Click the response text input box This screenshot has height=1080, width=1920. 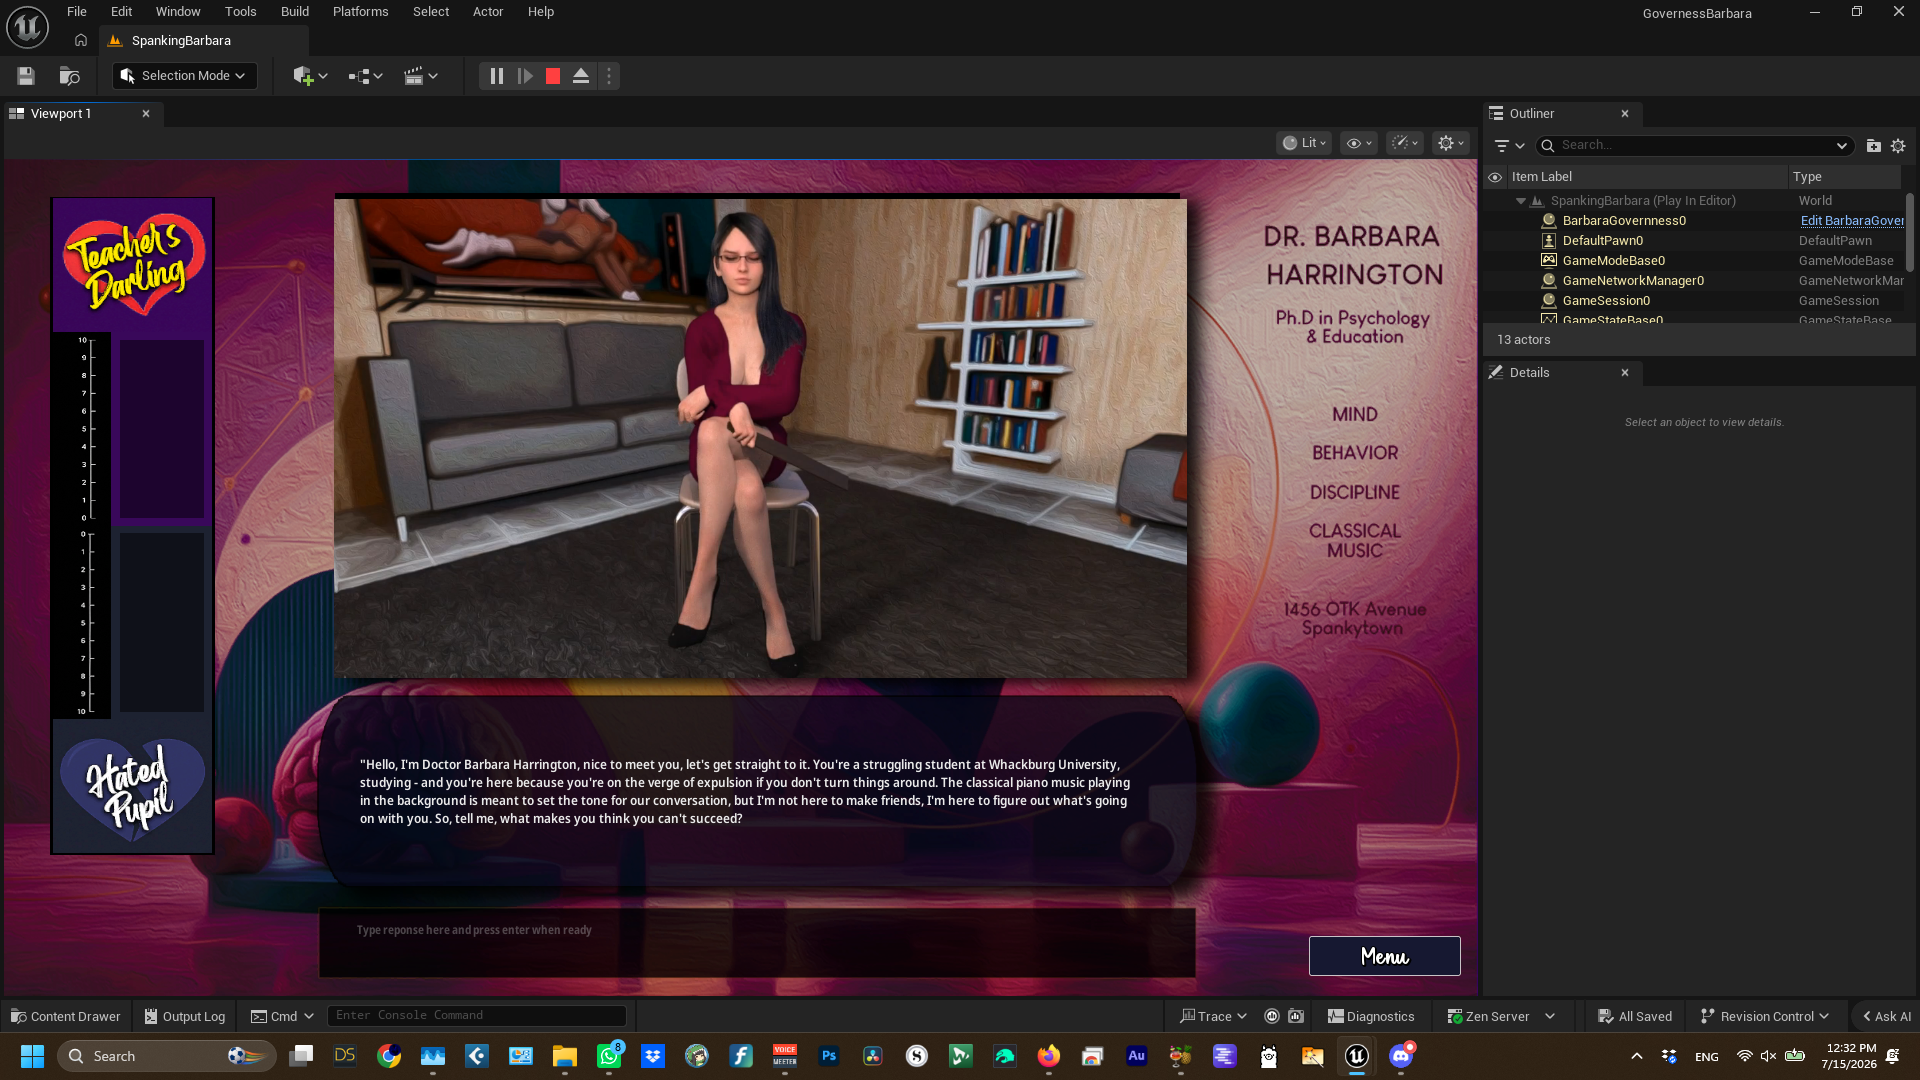click(x=757, y=942)
